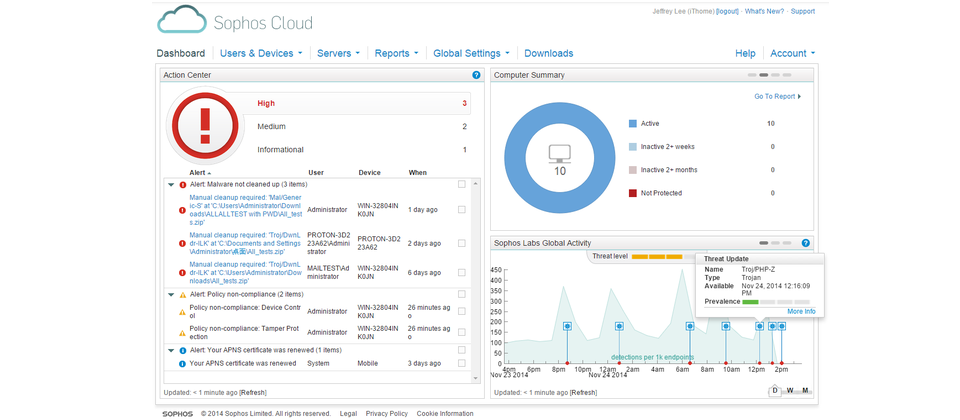
Task: Select the Medium priority alerts row
Action: [362, 127]
